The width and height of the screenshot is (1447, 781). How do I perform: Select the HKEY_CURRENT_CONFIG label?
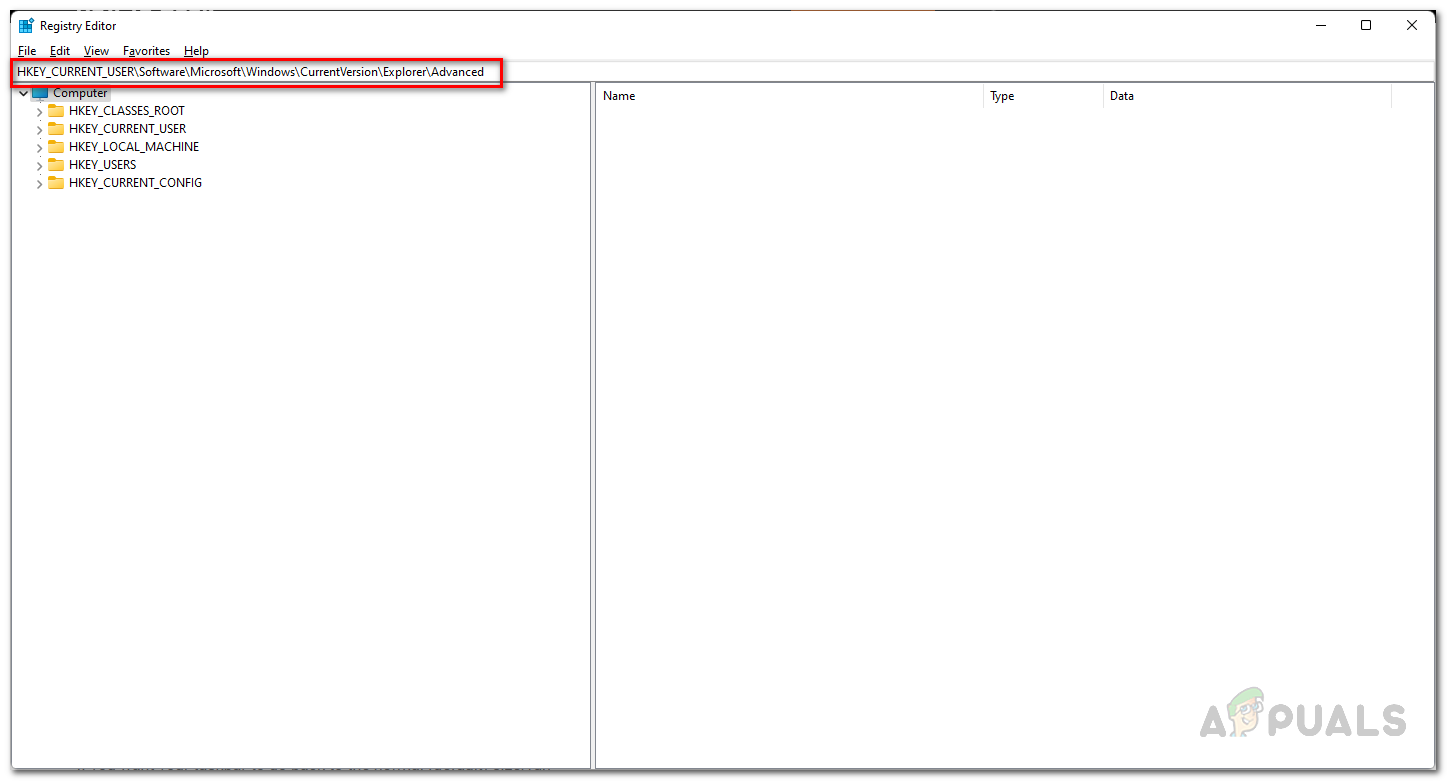(136, 183)
